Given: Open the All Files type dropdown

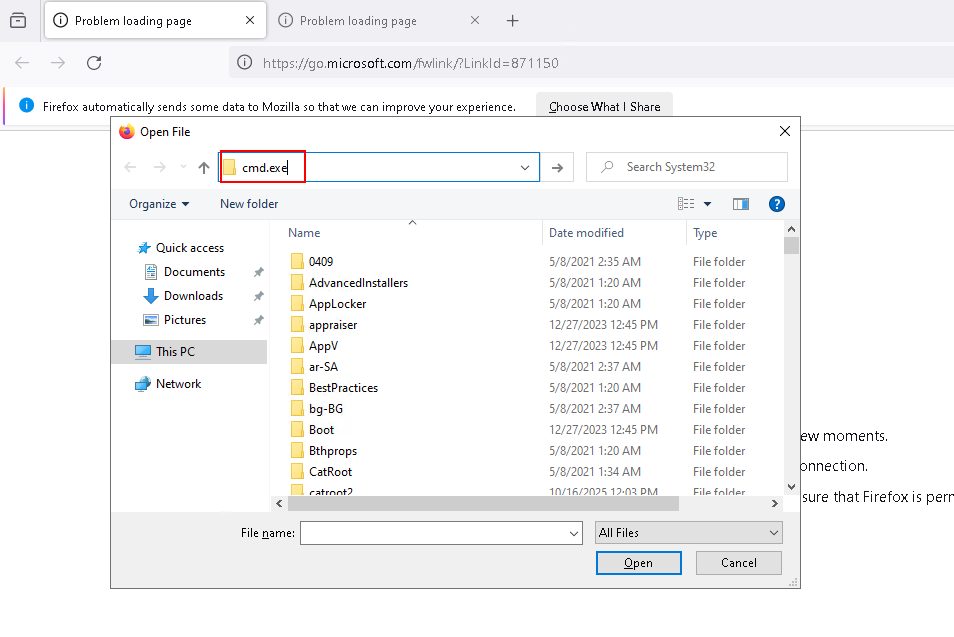Looking at the screenshot, I should point(689,533).
